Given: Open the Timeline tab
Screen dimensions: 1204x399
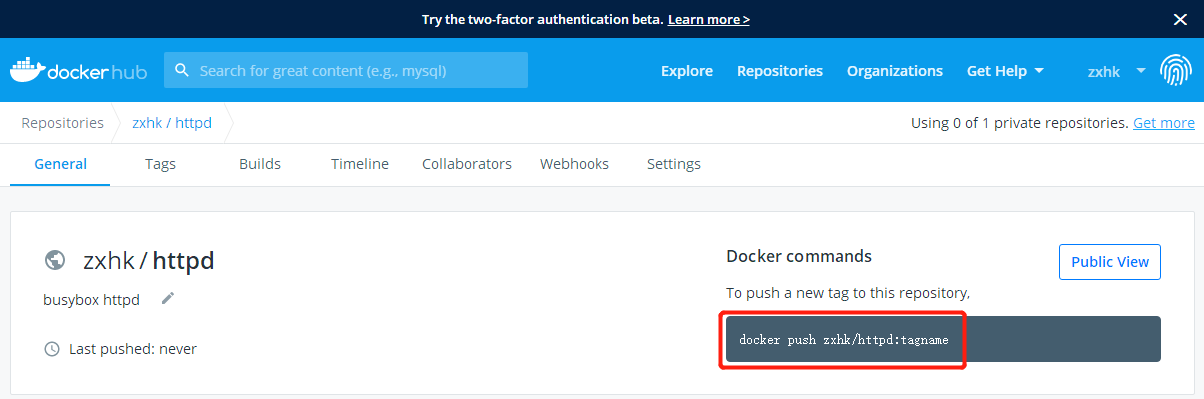Looking at the screenshot, I should pyautogui.click(x=360, y=164).
